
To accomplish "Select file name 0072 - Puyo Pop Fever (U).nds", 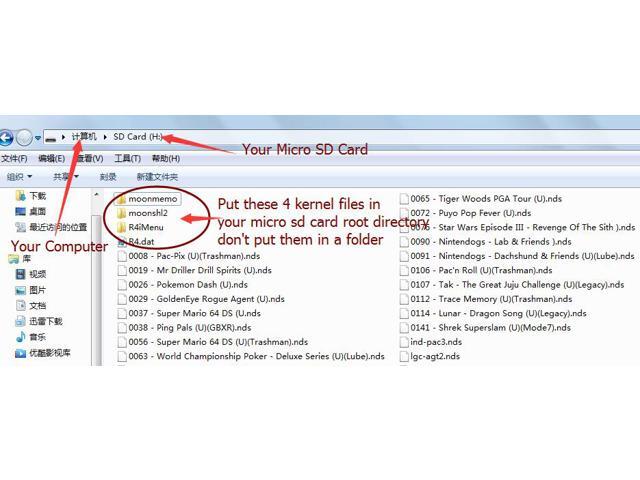I will pos(471,213).
